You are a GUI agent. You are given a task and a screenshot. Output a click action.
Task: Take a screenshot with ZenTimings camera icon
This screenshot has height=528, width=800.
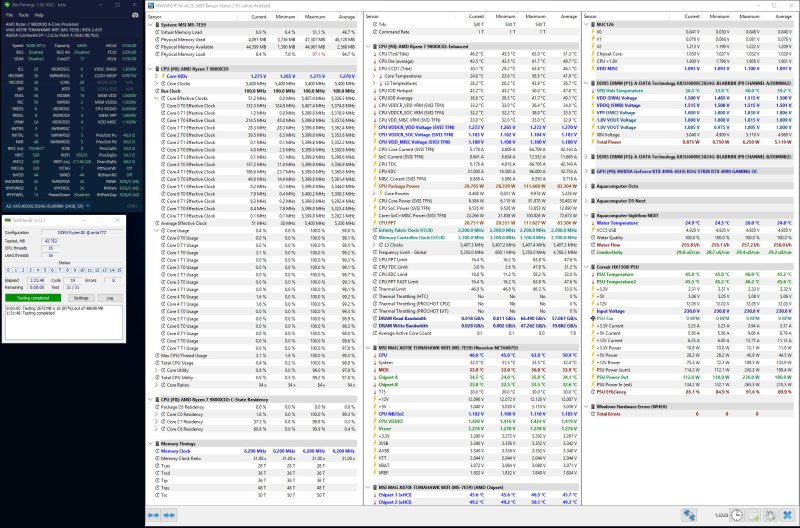pos(135,15)
